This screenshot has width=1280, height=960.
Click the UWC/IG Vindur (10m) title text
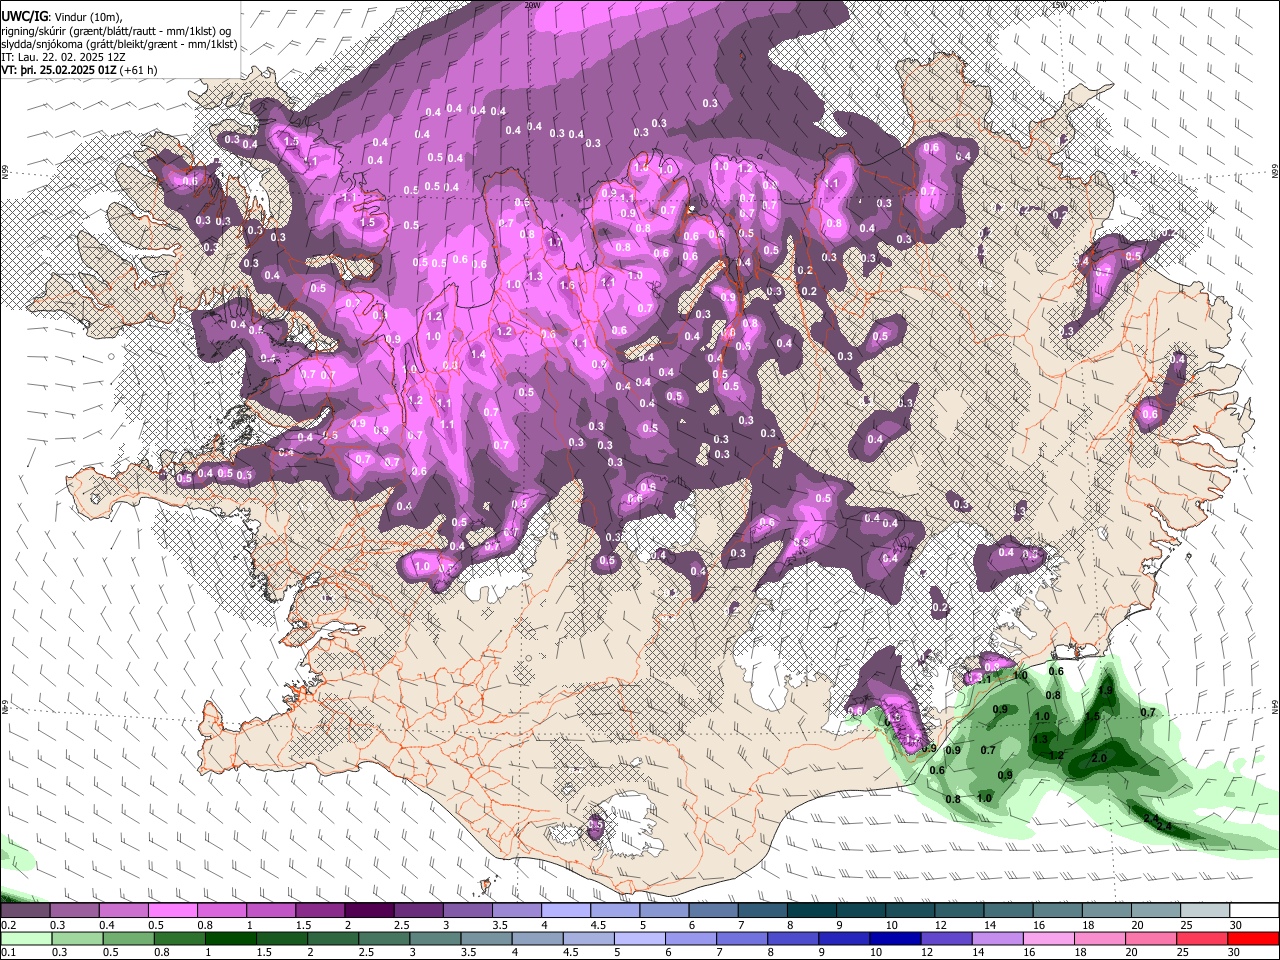coord(61,16)
